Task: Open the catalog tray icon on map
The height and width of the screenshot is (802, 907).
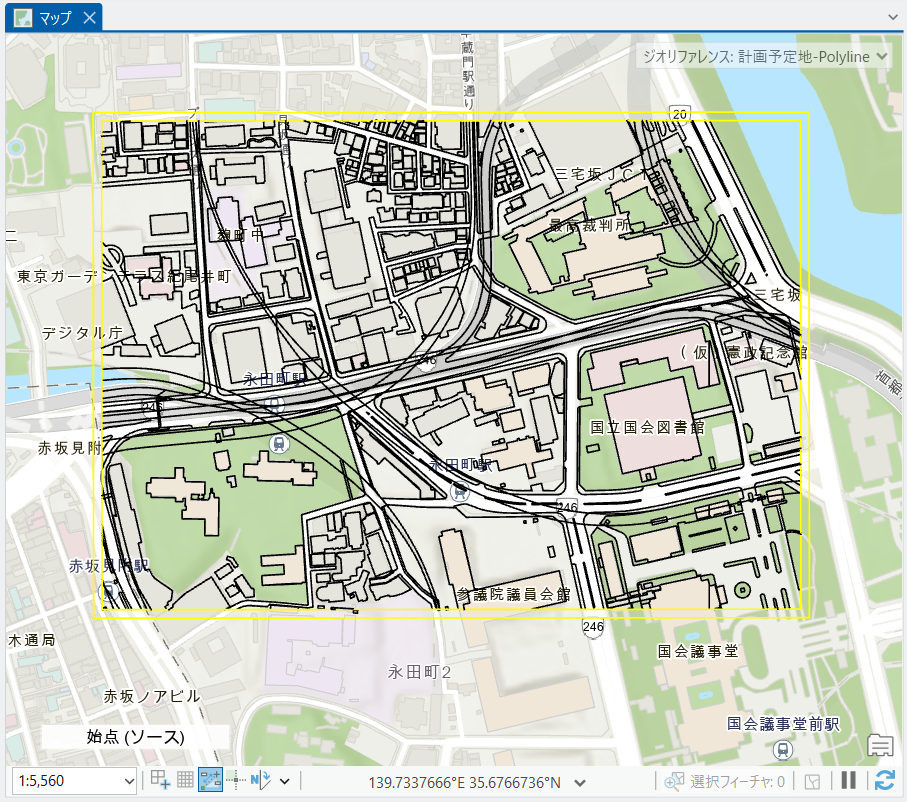Action: click(x=880, y=744)
